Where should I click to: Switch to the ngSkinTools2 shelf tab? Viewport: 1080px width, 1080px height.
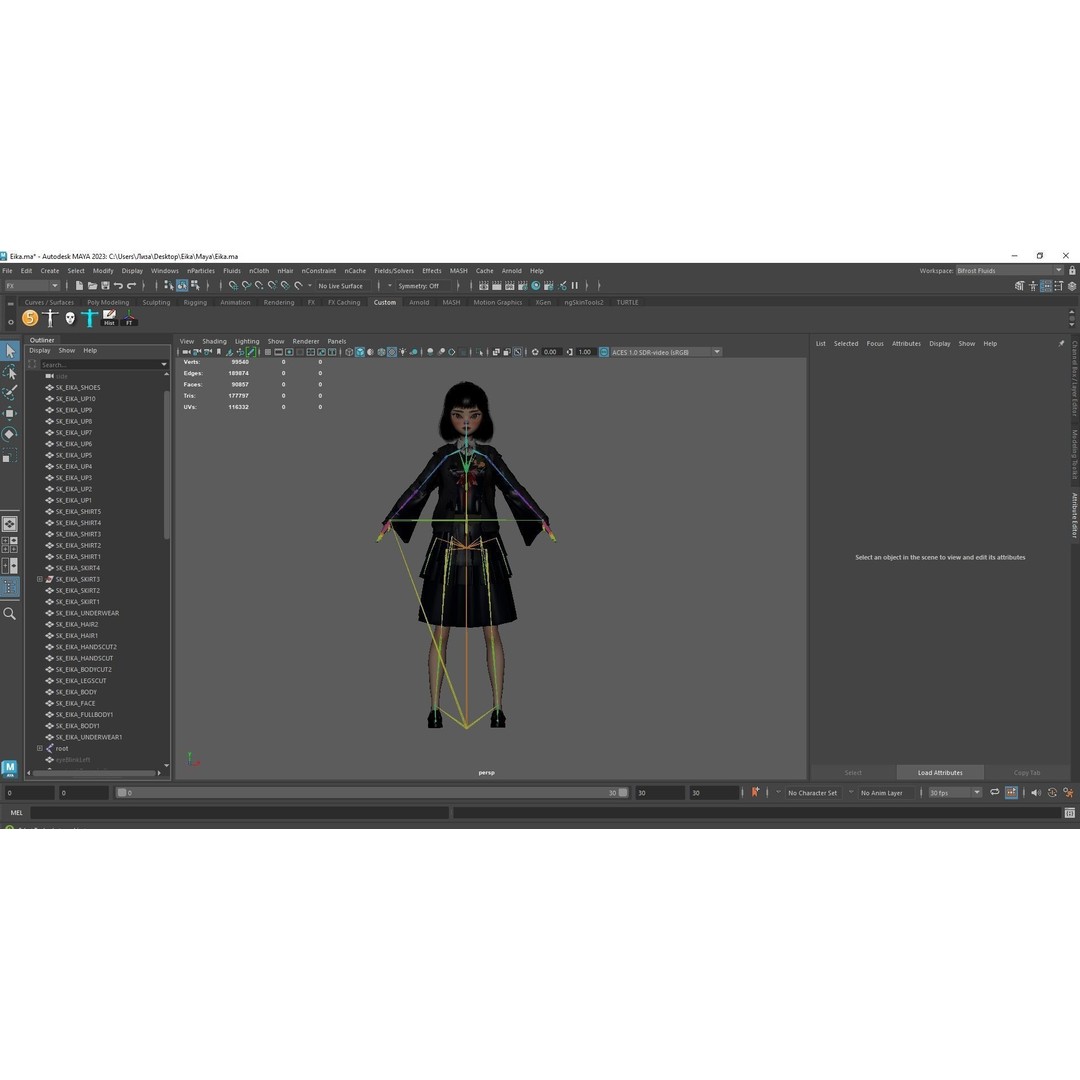coord(583,302)
